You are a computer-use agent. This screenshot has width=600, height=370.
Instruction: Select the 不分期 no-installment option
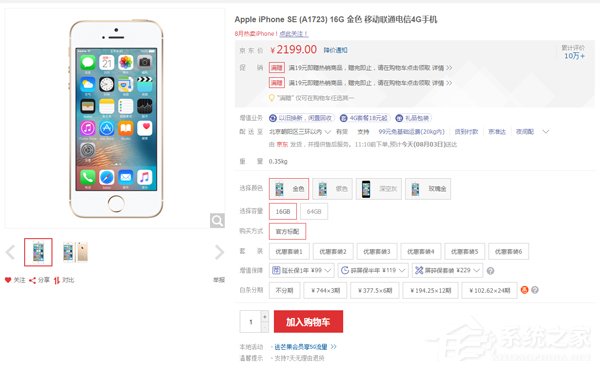[284, 290]
